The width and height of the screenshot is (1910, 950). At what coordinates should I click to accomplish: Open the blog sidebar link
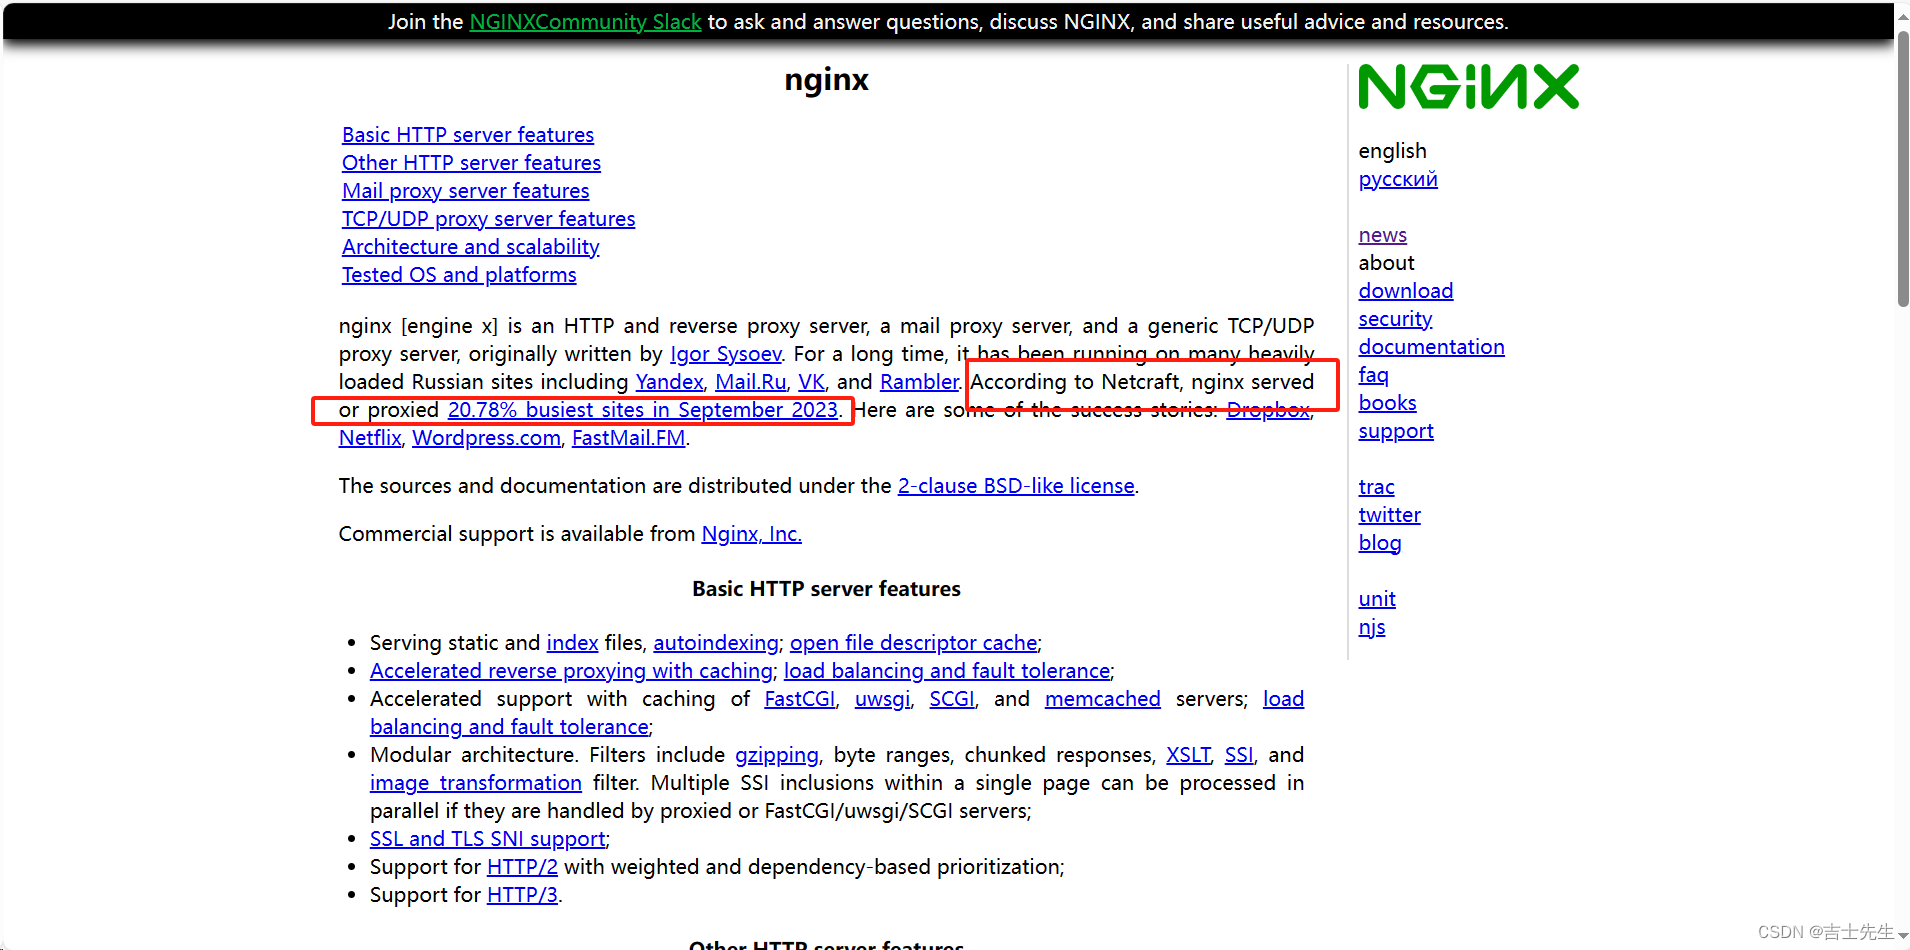pyautogui.click(x=1380, y=543)
